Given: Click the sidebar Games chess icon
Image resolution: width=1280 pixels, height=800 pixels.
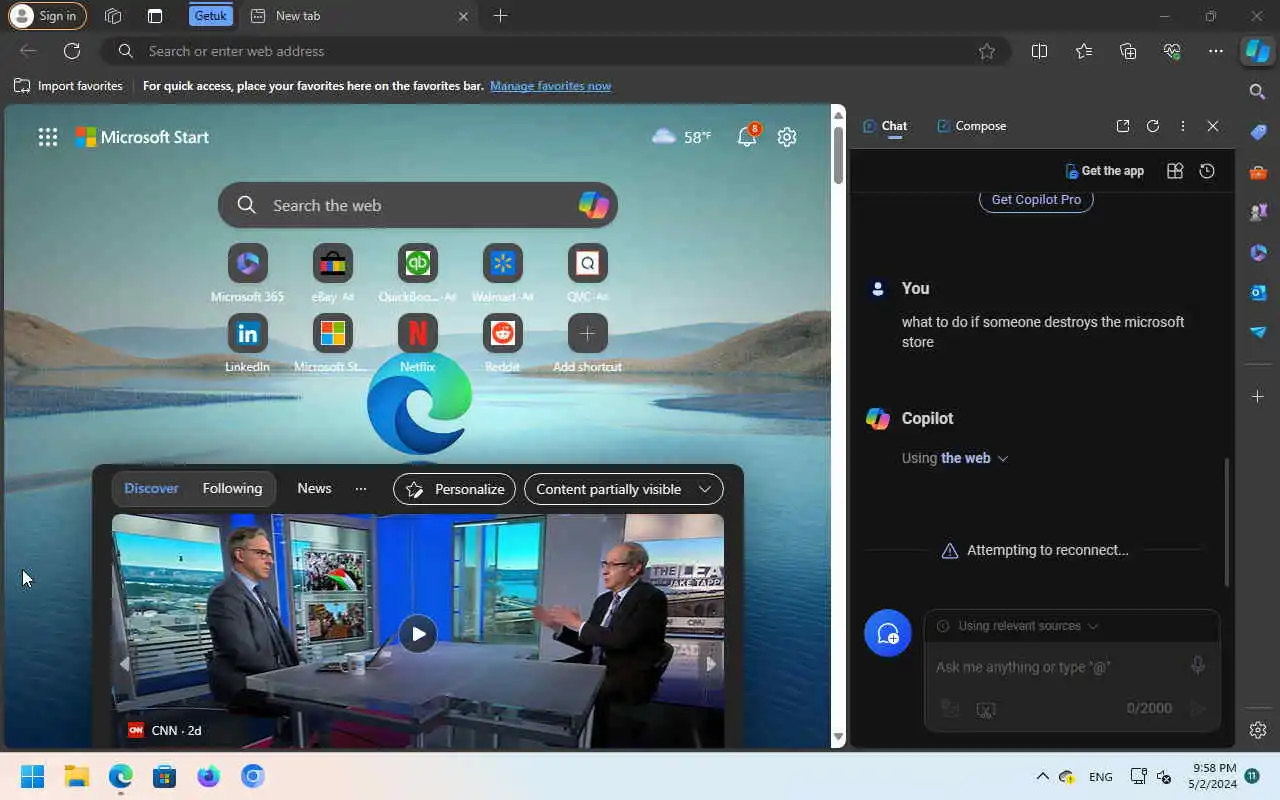Looking at the screenshot, I should click(x=1258, y=212).
